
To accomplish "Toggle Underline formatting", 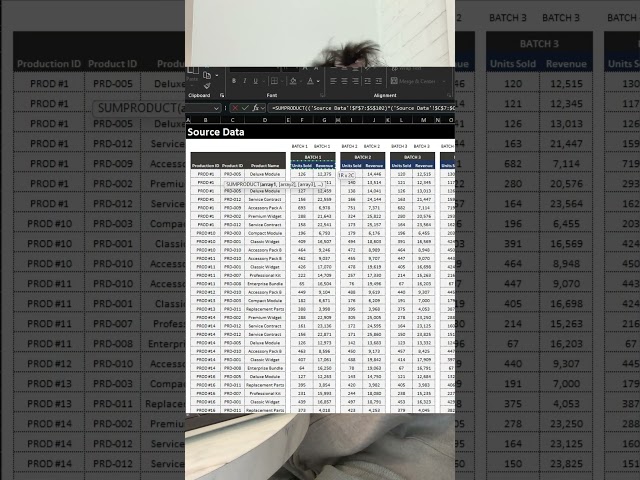I will click(255, 81).
